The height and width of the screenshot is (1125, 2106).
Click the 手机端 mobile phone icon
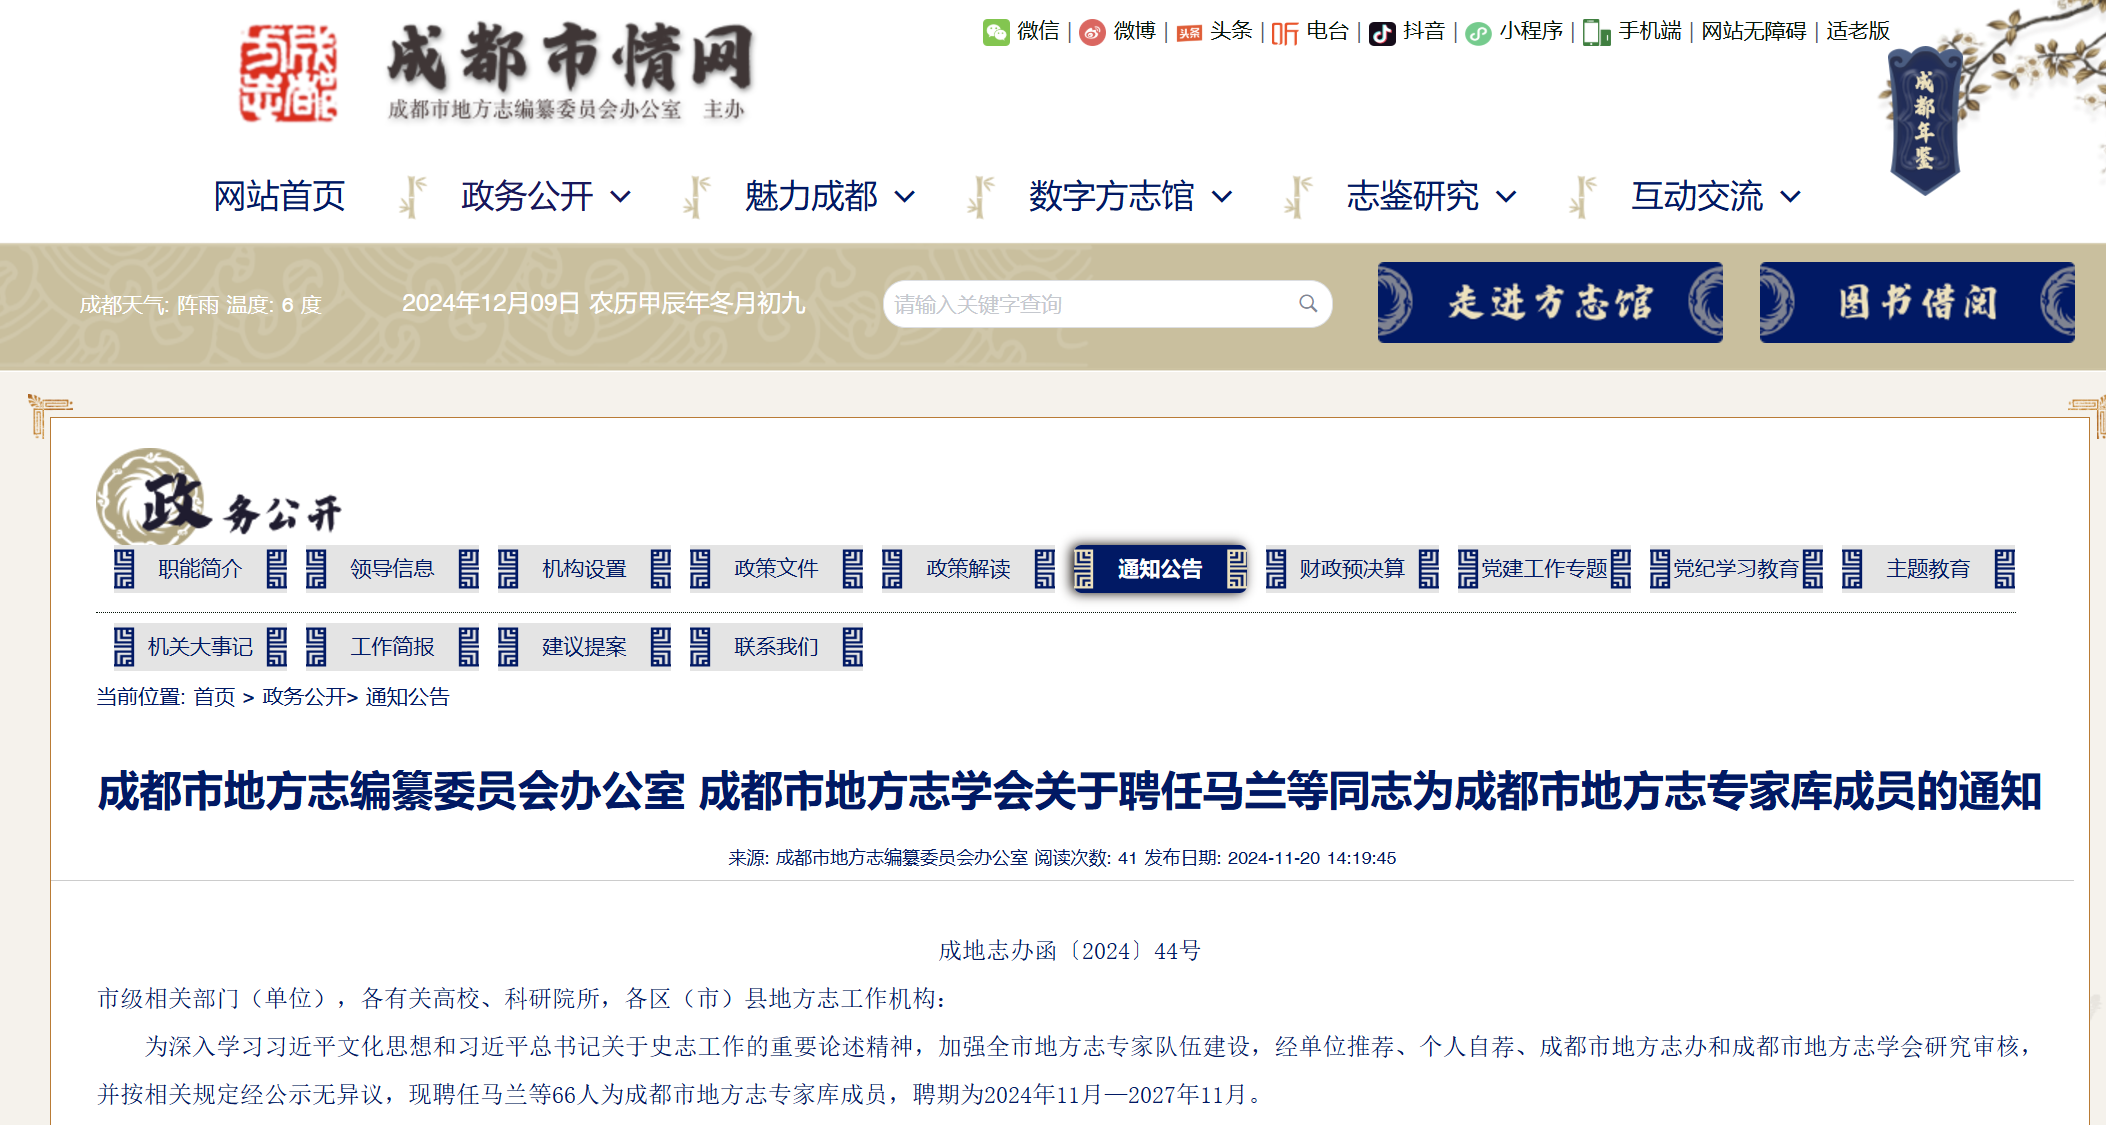click(x=1596, y=33)
